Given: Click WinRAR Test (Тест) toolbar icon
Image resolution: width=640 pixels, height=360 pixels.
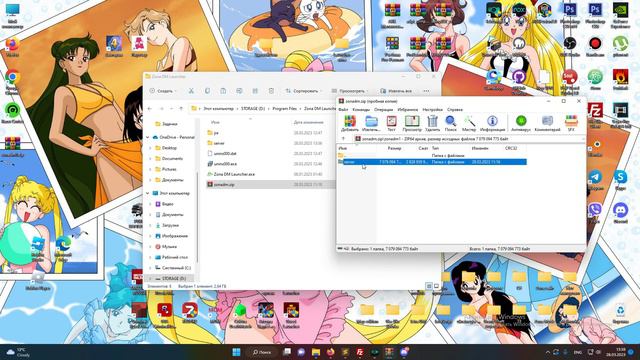Looking at the screenshot, I should [x=391, y=123].
